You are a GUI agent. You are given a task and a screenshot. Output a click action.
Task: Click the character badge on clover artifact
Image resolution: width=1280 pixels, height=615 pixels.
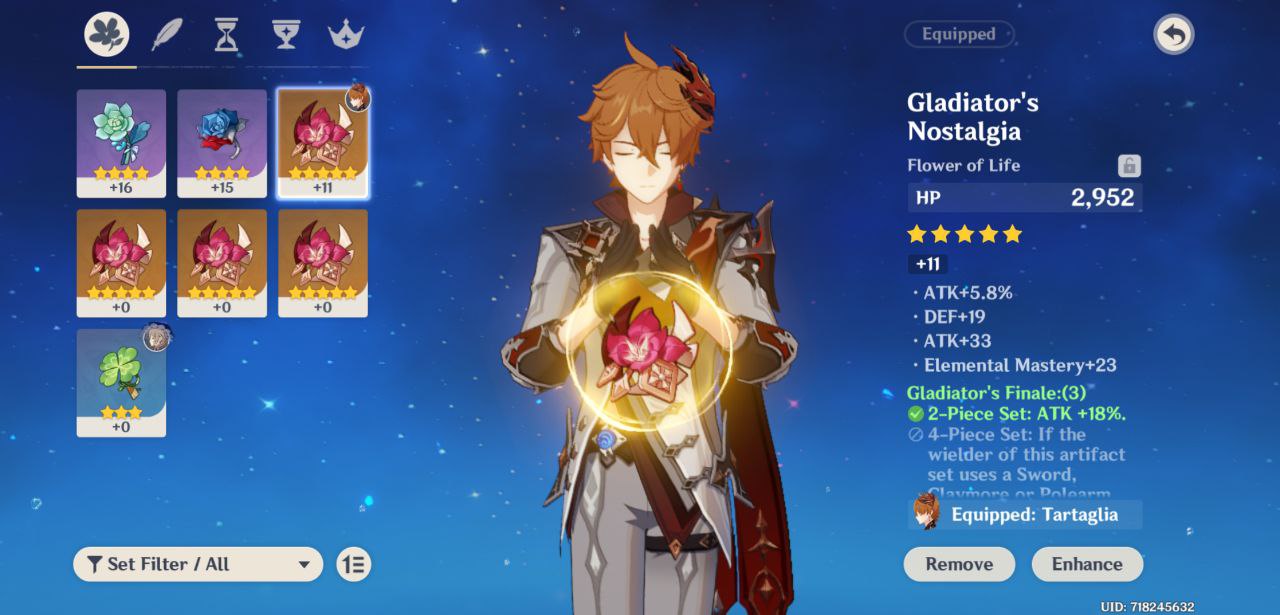[x=156, y=337]
